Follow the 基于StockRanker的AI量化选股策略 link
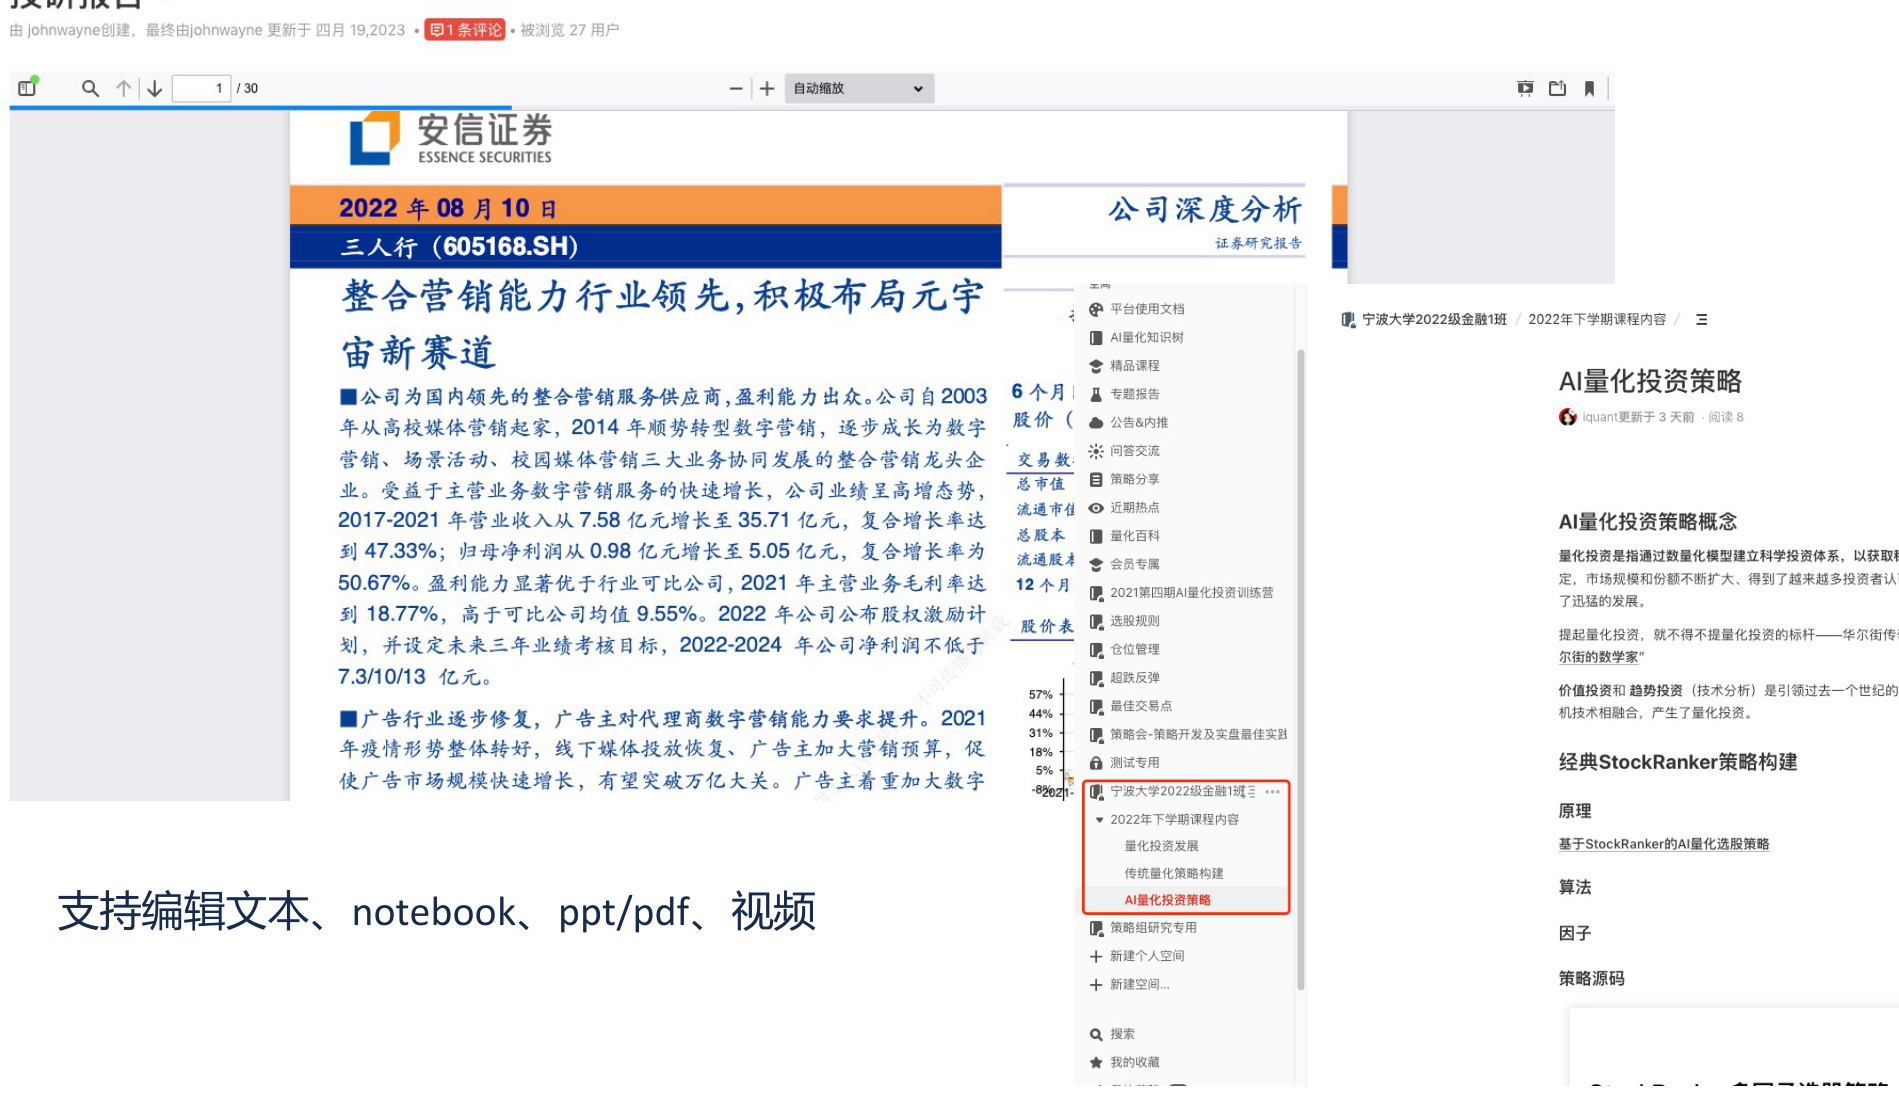 click(1663, 844)
